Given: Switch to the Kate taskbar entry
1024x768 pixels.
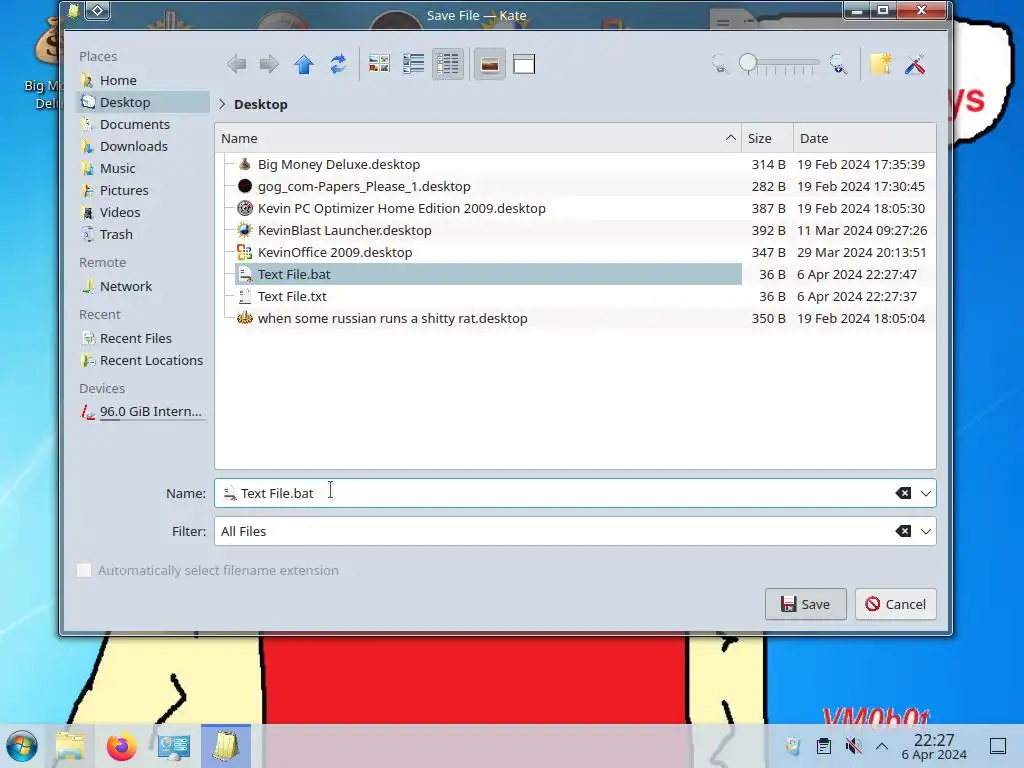Looking at the screenshot, I should point(226,746).
